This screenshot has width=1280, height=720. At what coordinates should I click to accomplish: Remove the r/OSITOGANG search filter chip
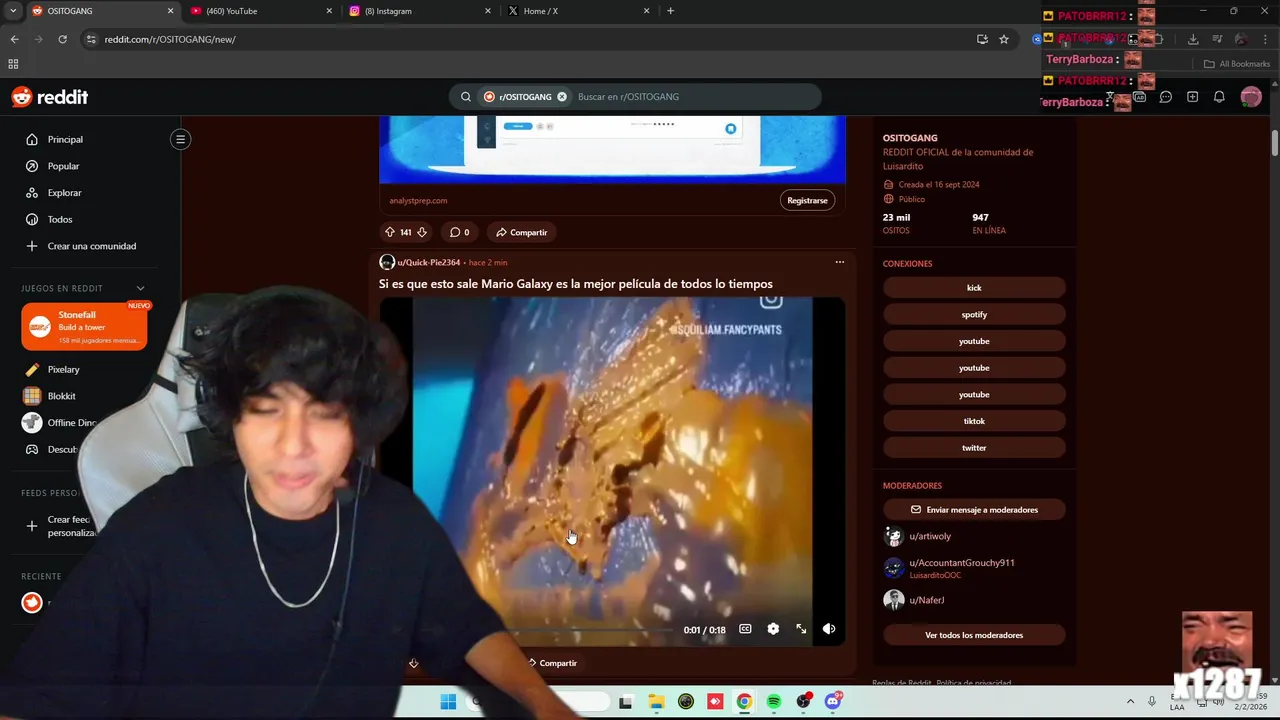(x=562, y=97)
